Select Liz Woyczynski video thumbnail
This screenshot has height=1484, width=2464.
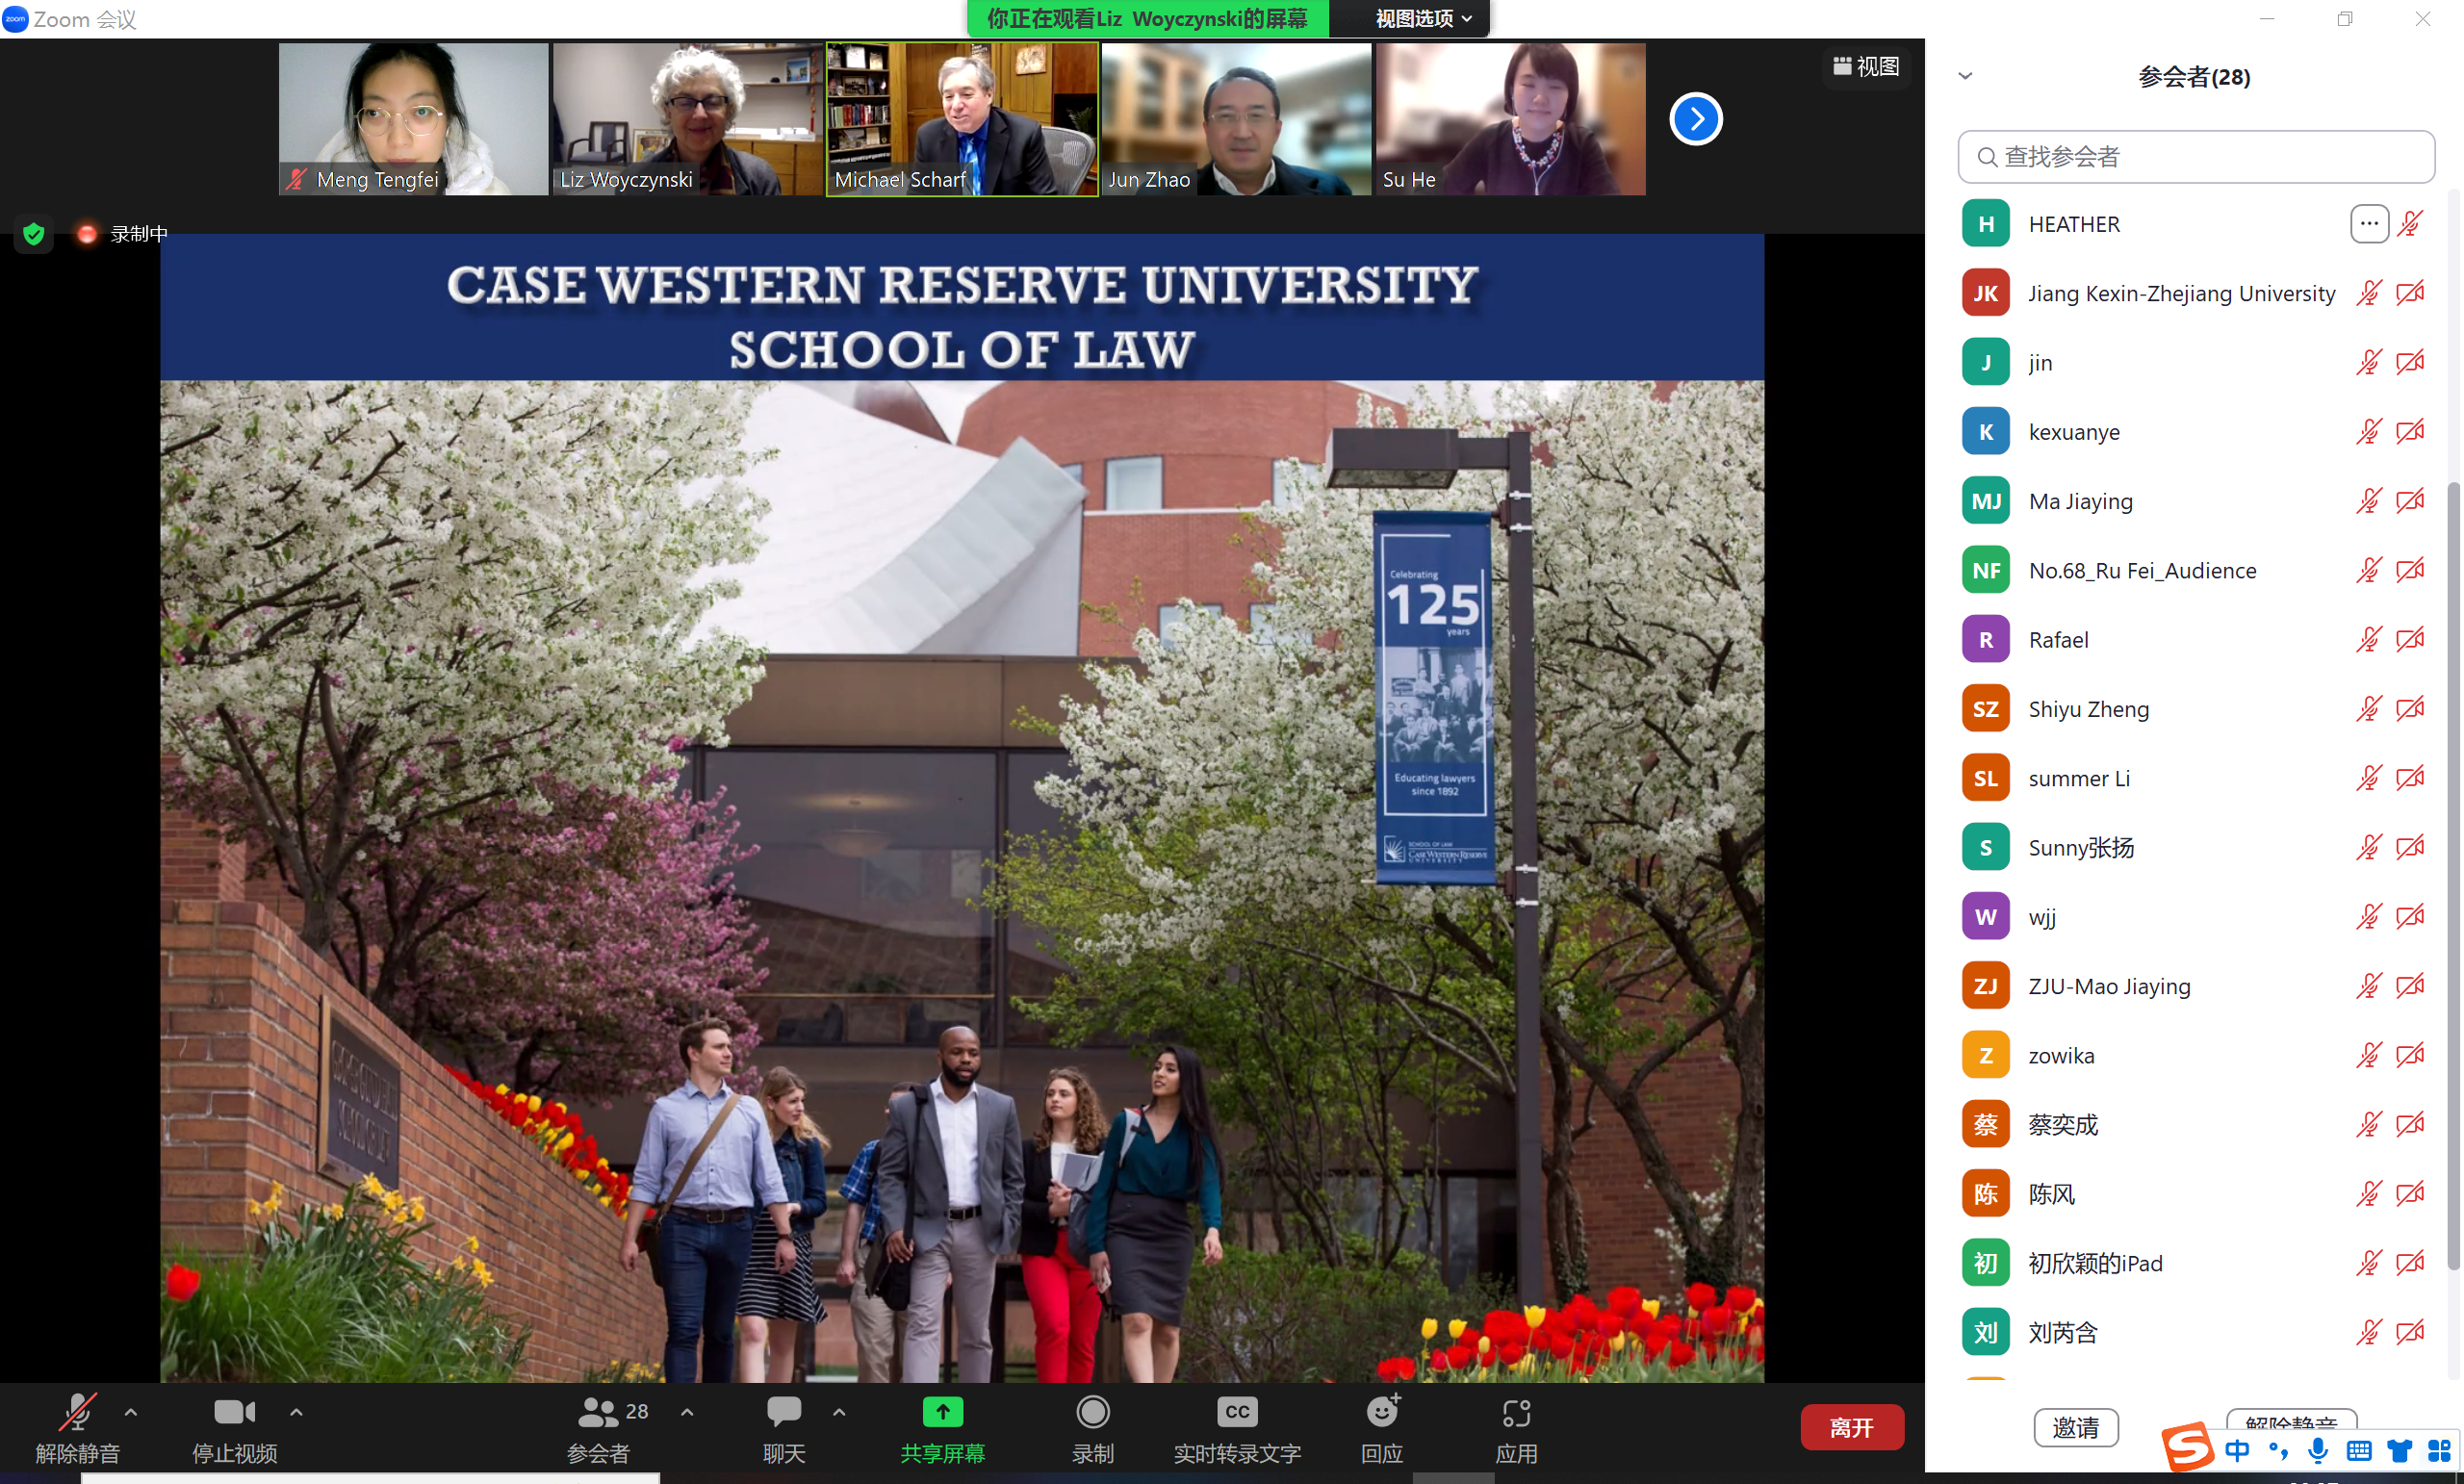(687, 119)
